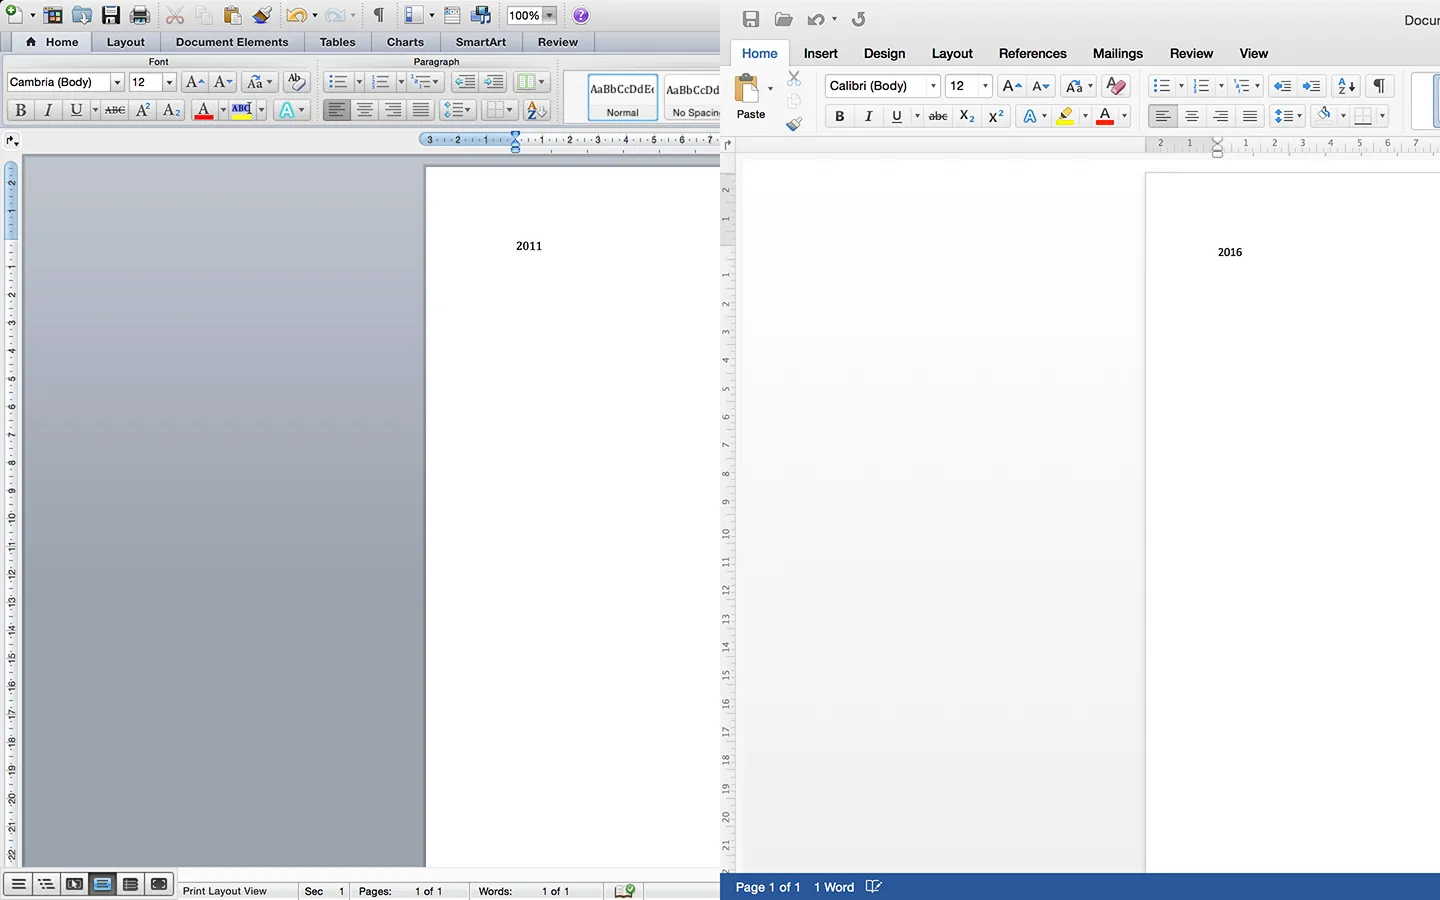Click the purple Help icon in left toolbar
Image resolution: width=1440 pixels, height=900 pixels.
(x=581, y=15)
